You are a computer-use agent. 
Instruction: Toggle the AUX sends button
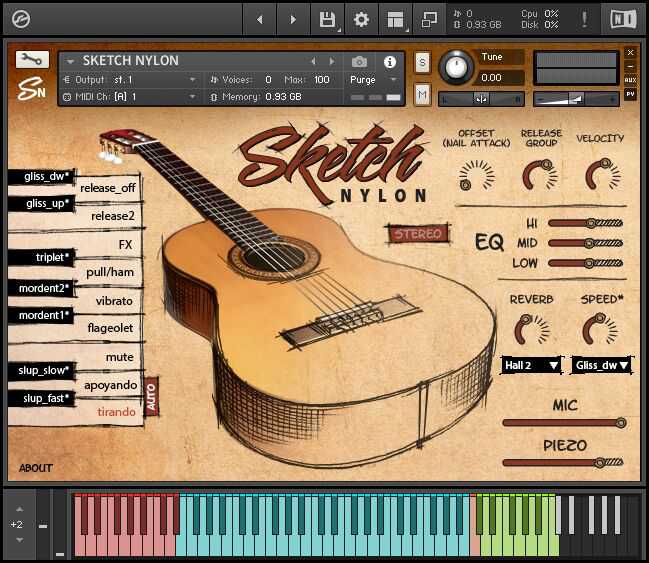pyautogui.click(x=630, y=80)
